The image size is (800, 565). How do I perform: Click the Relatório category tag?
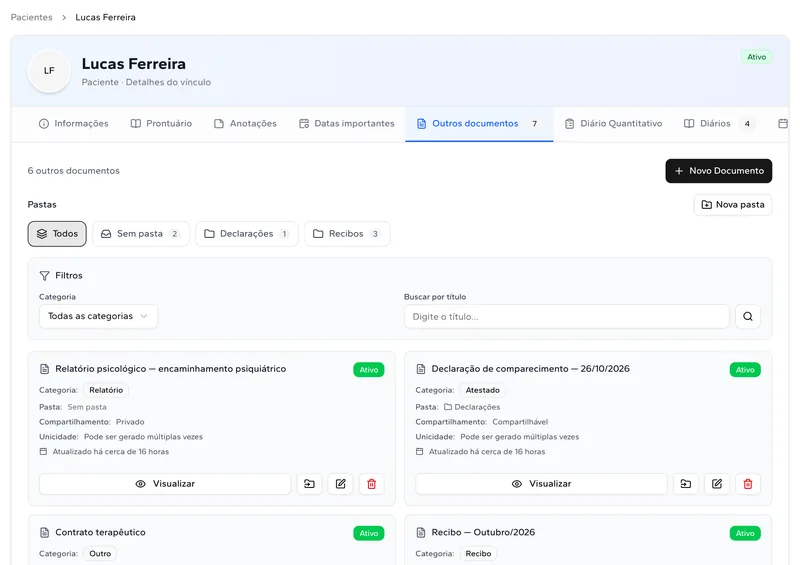[x=106, y=390]
